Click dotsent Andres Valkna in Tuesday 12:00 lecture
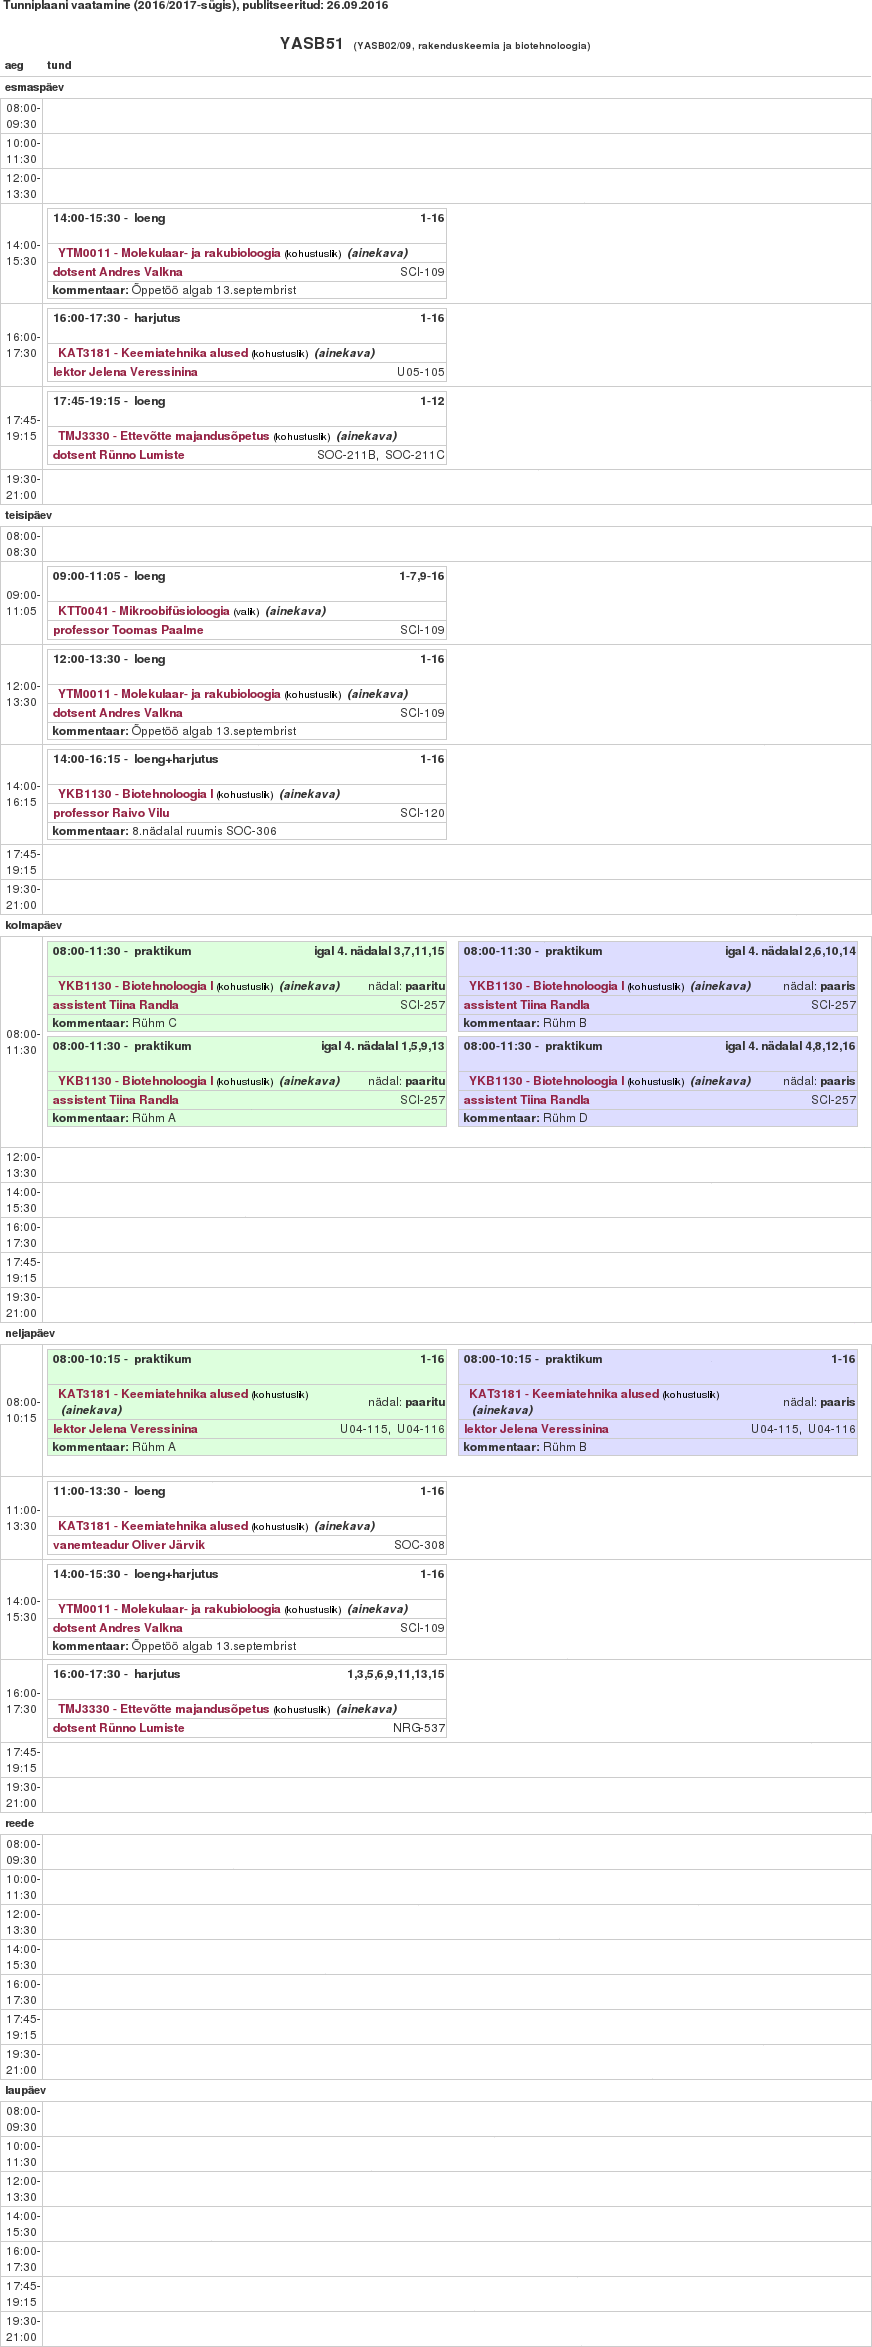This screenshot has height=2347, width=872. 117,713
